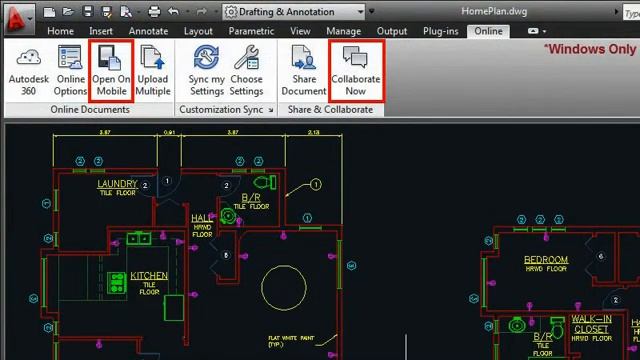Select the BEDROOM room label in drawing
Viewport: 640px width, 360px height.
click(546, 260)
